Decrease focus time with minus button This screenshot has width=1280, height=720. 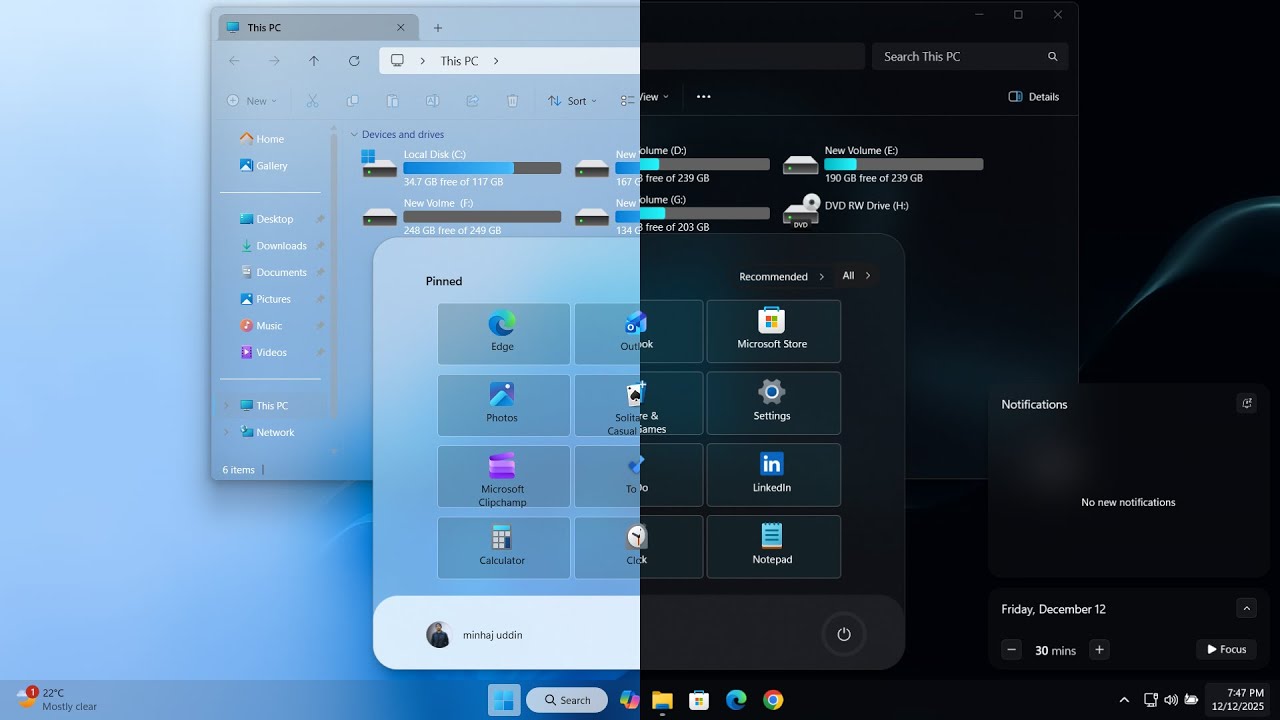1012,650
